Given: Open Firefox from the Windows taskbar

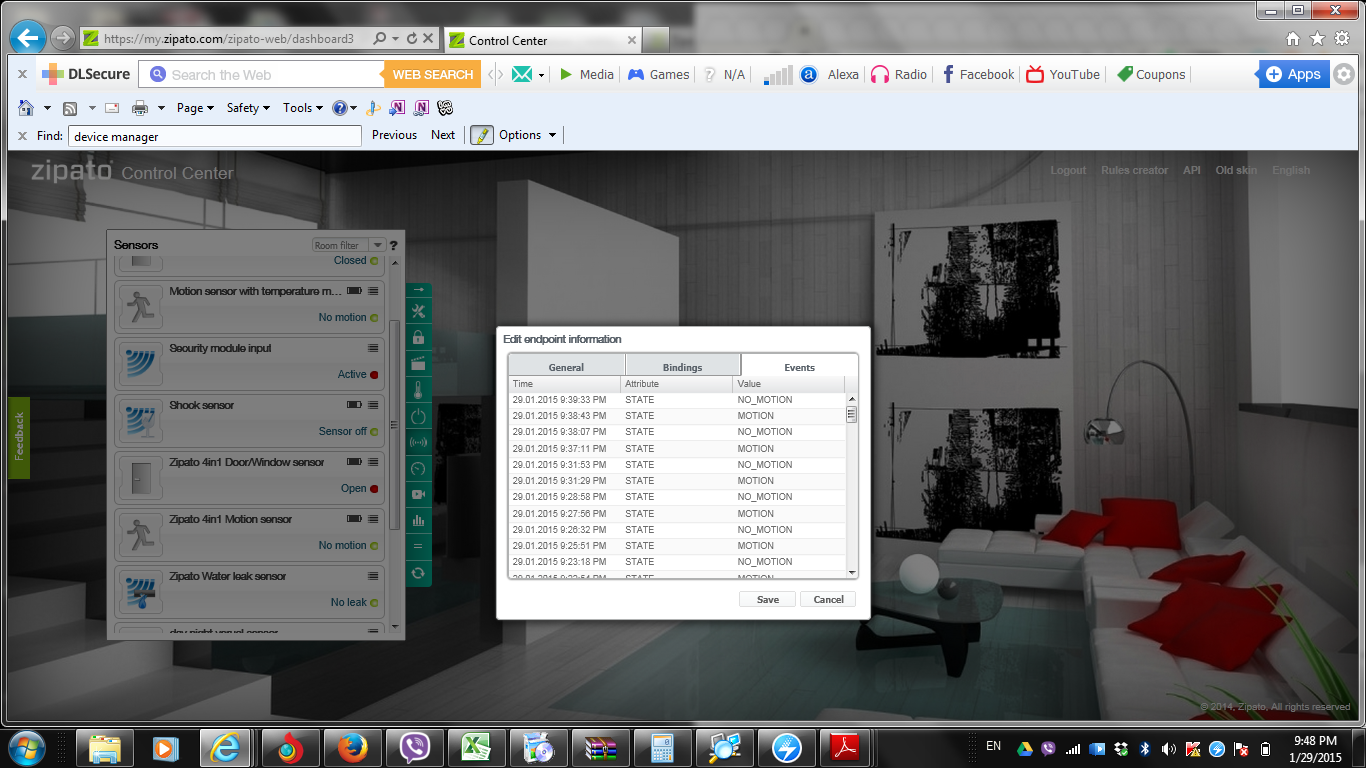Looking at the screenshot, I should pyautogui.click(x=352, y=747).
